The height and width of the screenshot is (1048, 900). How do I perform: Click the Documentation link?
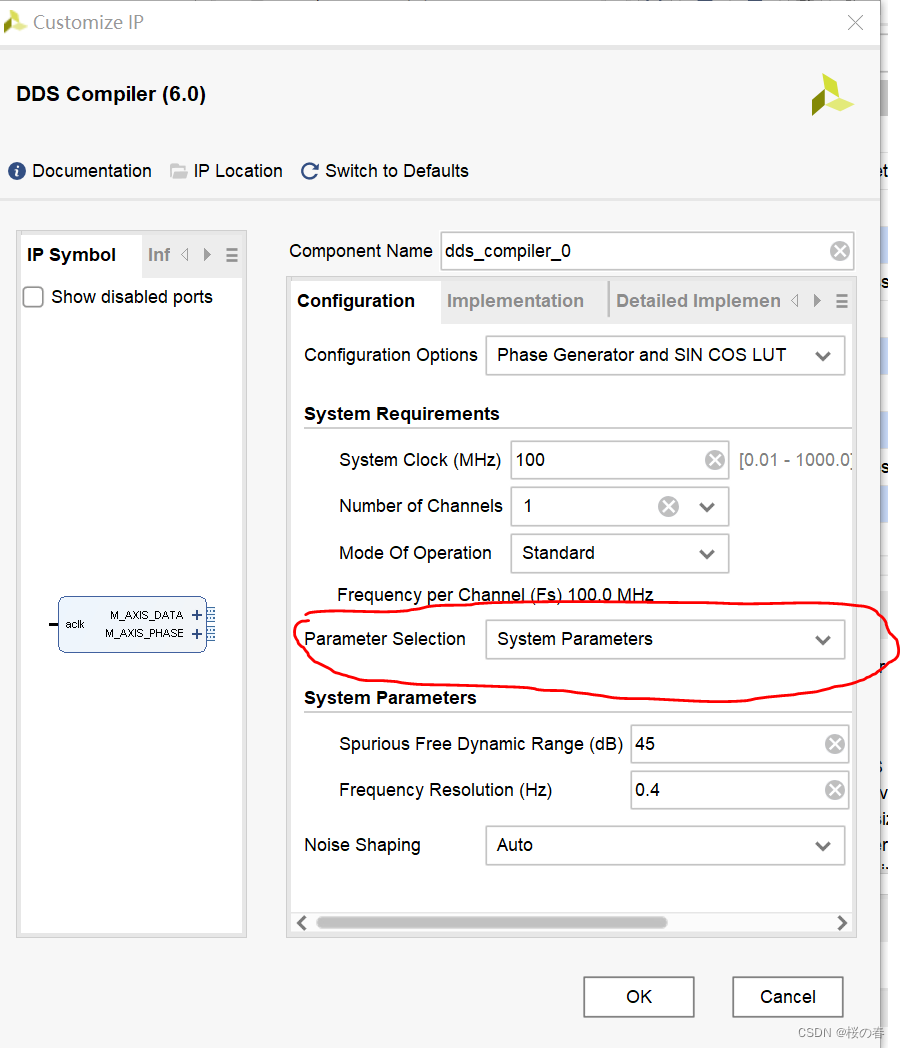coord(92,171)
